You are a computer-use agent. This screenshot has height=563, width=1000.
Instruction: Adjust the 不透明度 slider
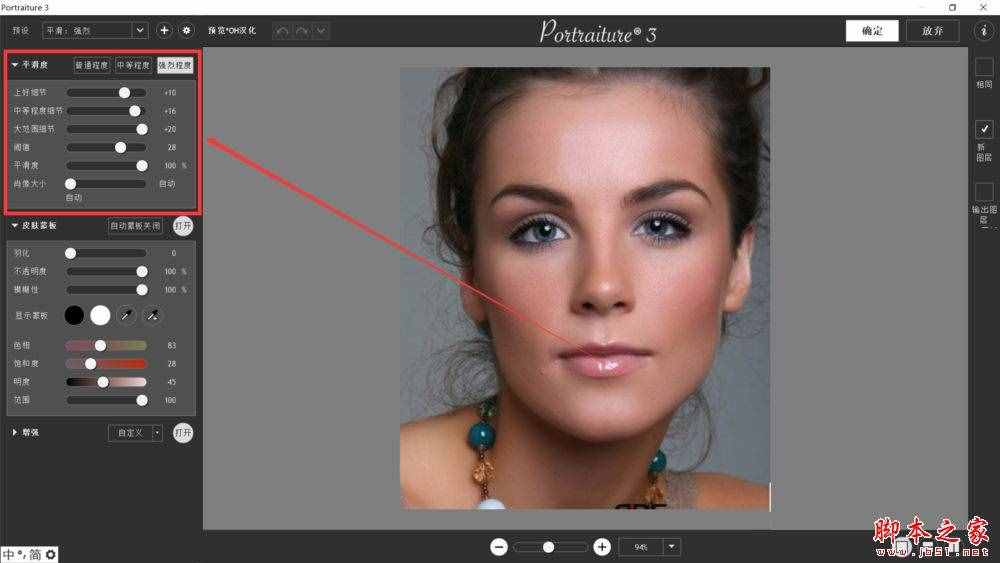pyautogui.click(x=107, y=272)
